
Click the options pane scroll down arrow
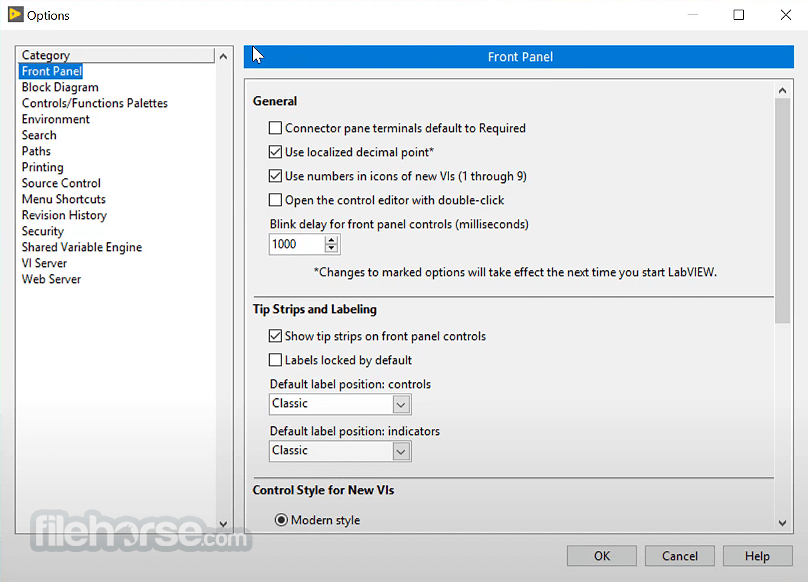[x=782, y=523]
